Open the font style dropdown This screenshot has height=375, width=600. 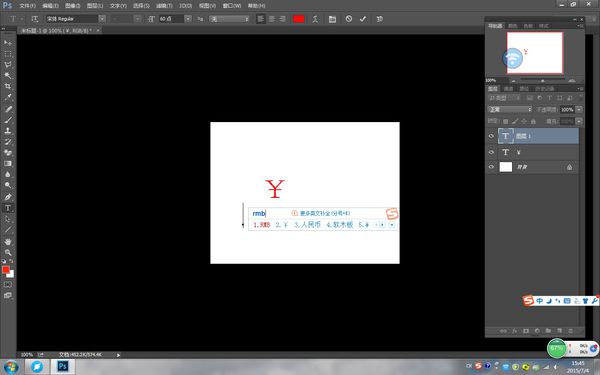[137, 19]
